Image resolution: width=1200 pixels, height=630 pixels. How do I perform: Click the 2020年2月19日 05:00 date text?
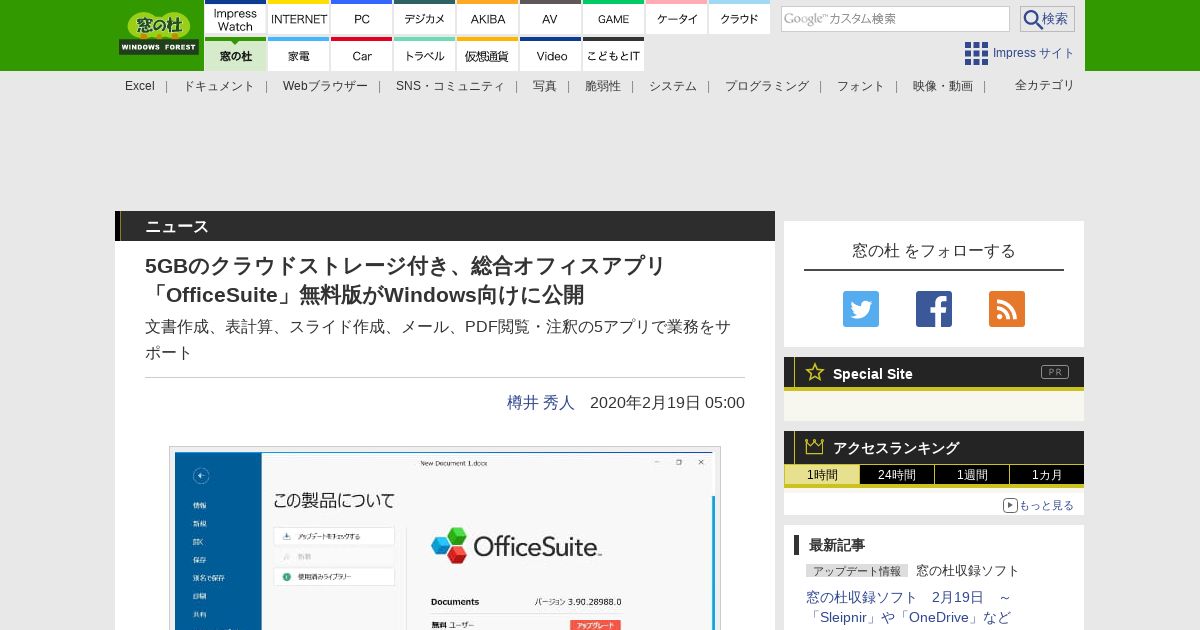[667, 402]
